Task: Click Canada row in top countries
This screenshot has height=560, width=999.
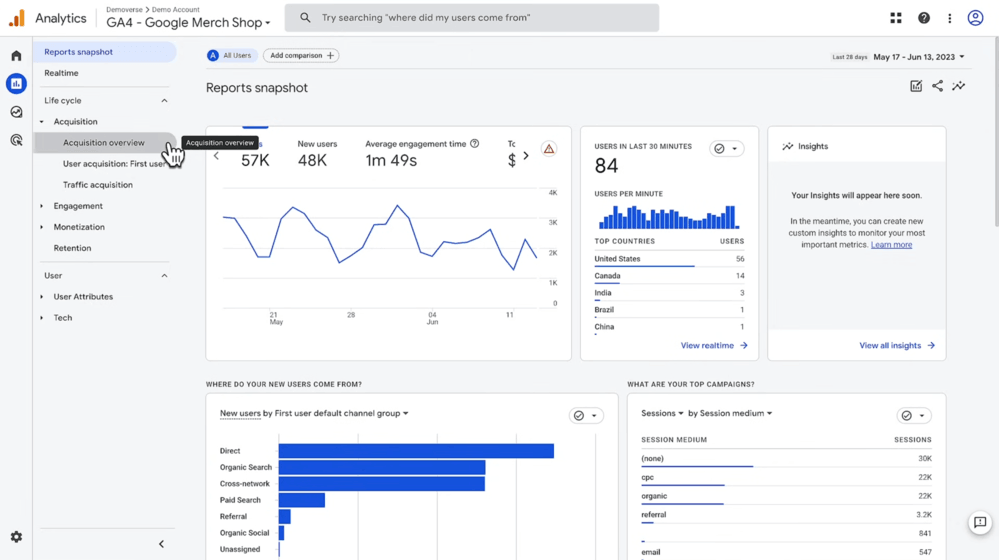Action: point(669,276)
